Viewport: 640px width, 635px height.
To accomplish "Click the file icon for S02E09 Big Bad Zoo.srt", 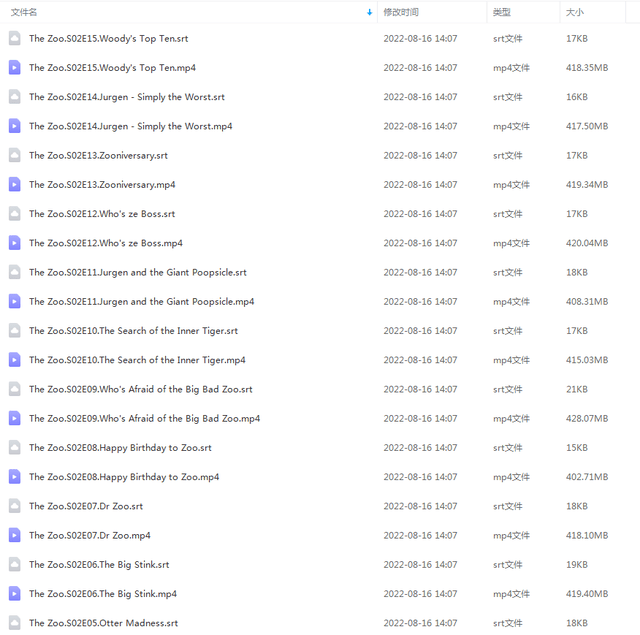I will point(15,389).
